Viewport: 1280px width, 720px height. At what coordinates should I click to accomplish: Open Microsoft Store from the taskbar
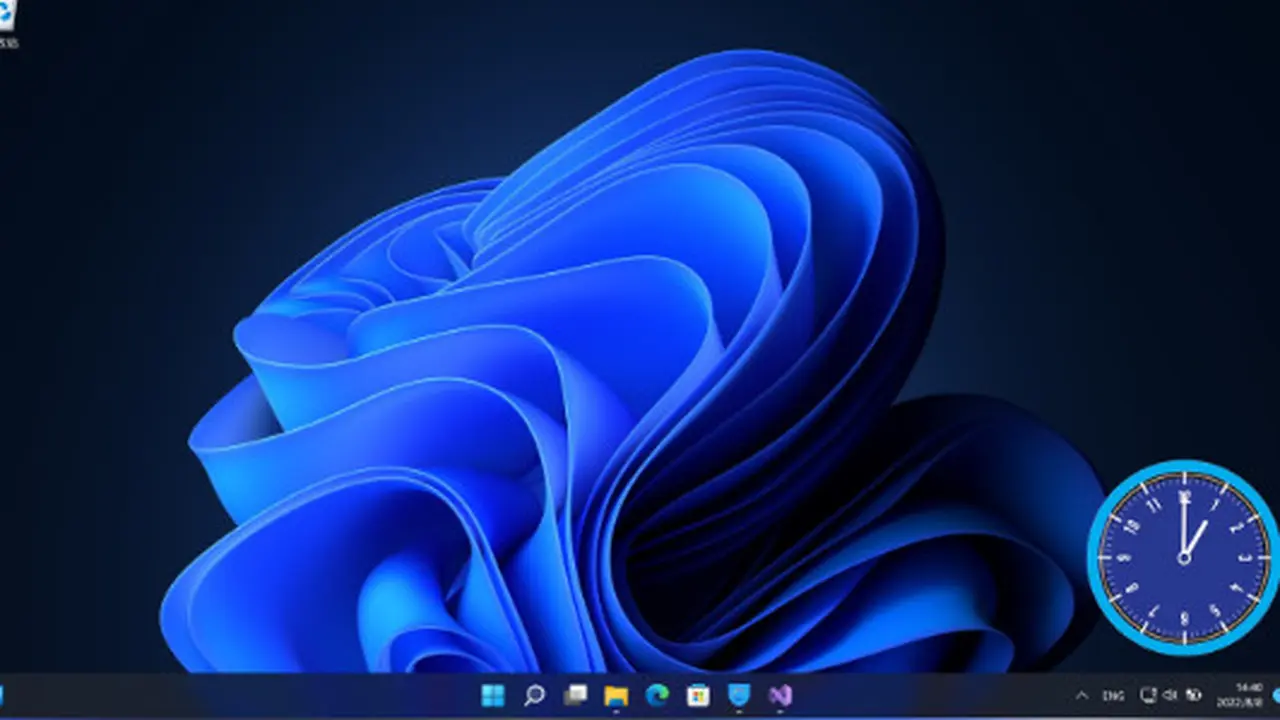698,695
